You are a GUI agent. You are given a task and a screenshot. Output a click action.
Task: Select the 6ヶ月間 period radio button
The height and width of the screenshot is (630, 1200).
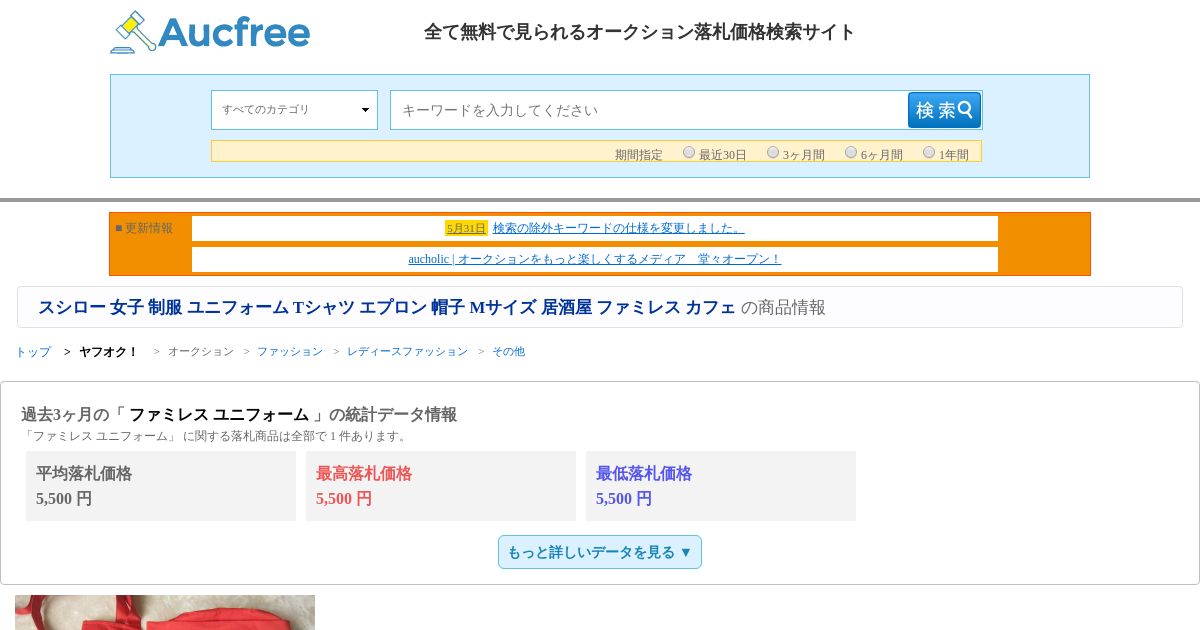click(851, 152)
